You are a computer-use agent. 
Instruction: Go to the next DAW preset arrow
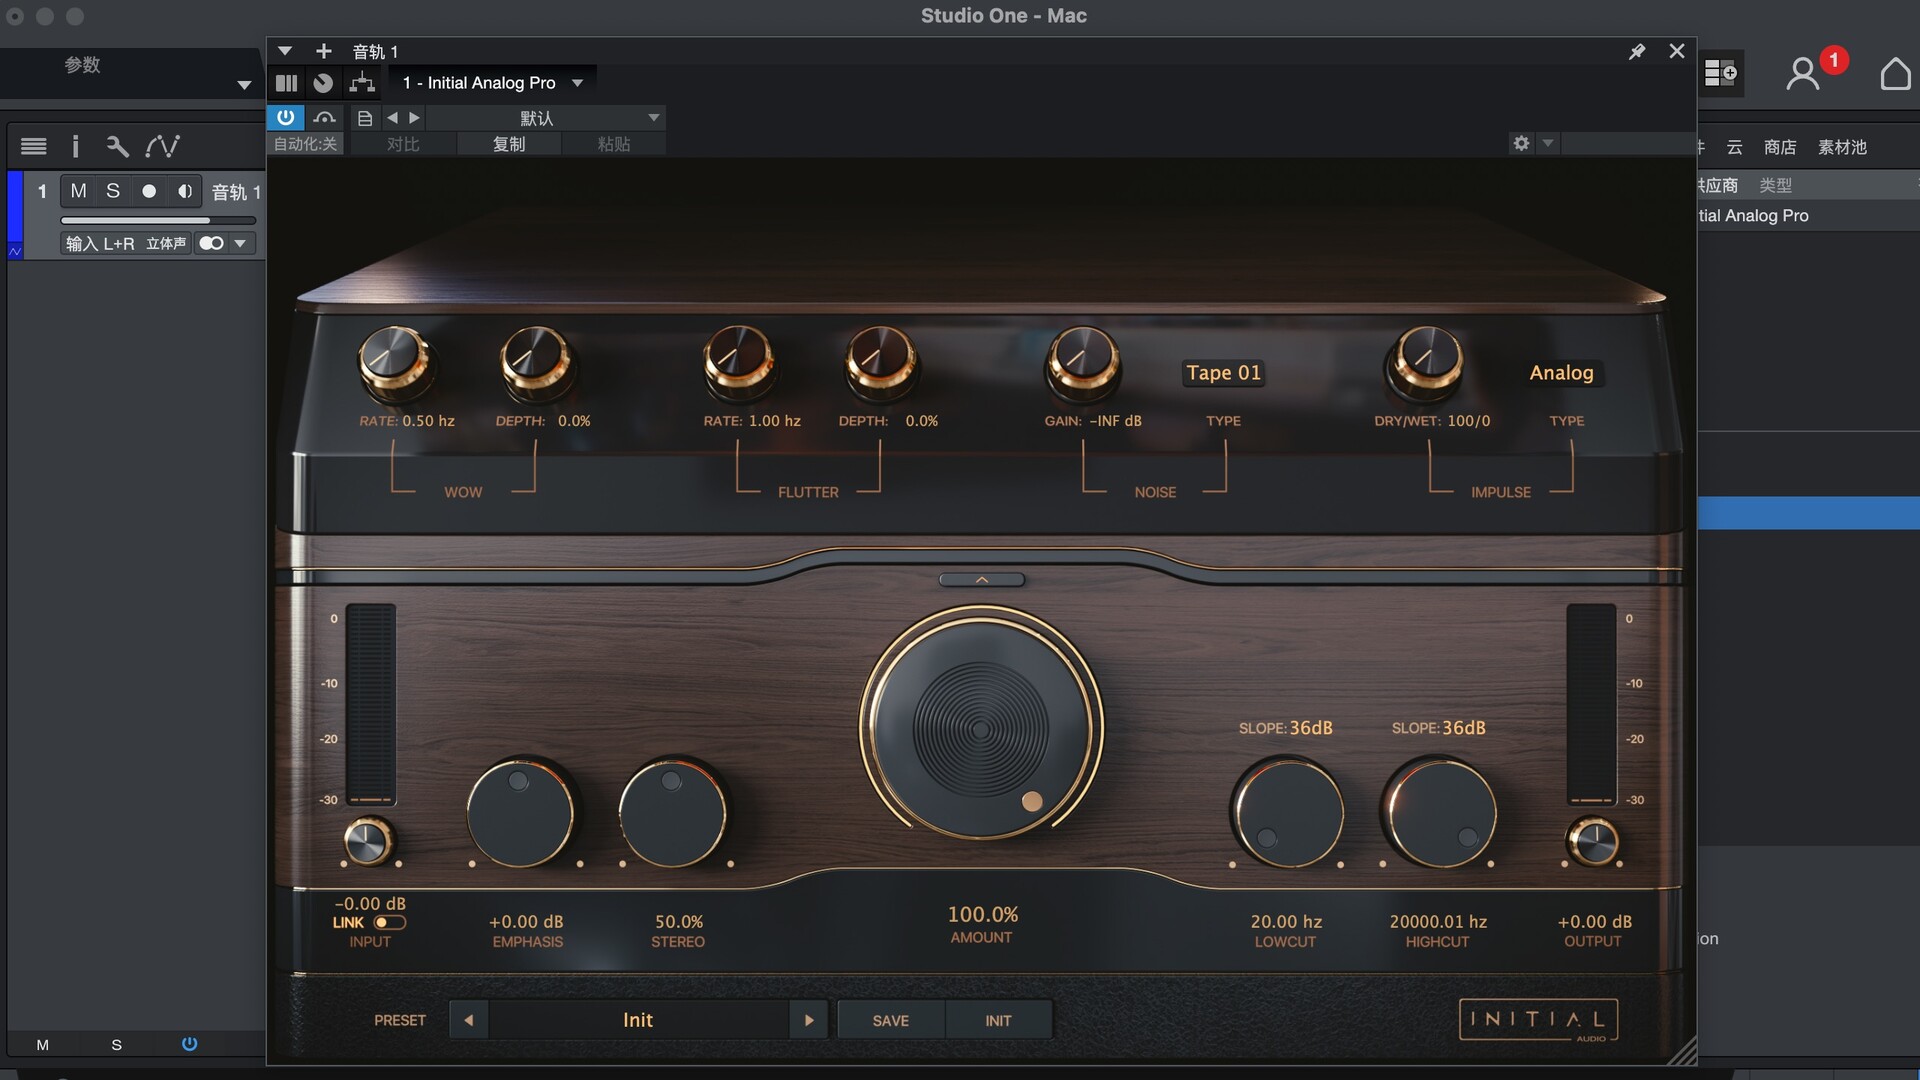pyautogui.click(x=414, y=118)
